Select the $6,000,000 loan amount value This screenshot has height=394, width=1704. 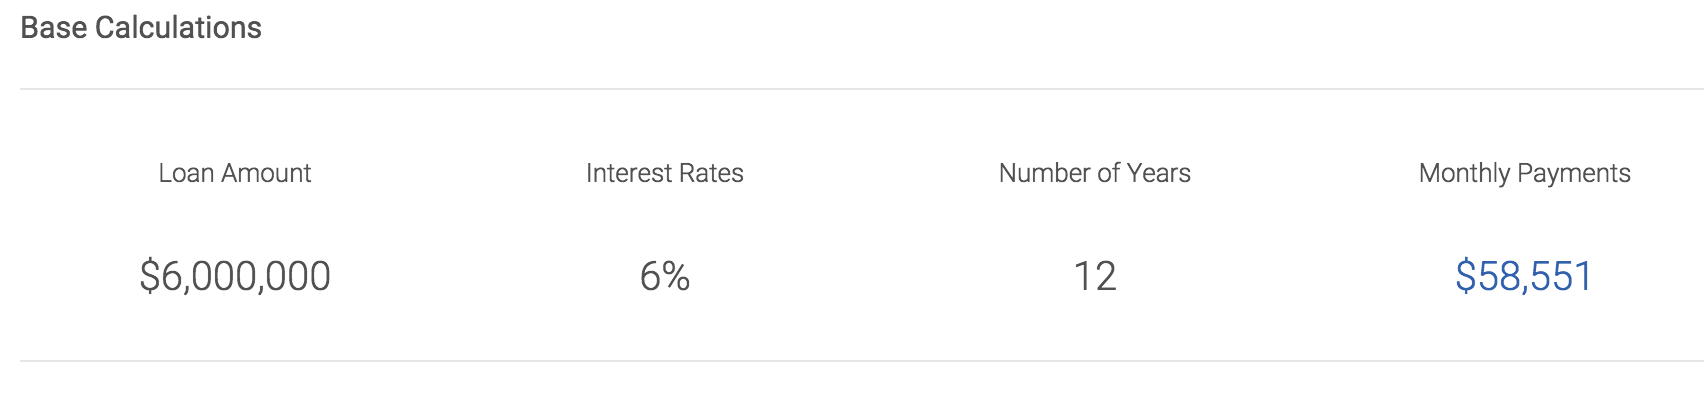pos(235,276)
